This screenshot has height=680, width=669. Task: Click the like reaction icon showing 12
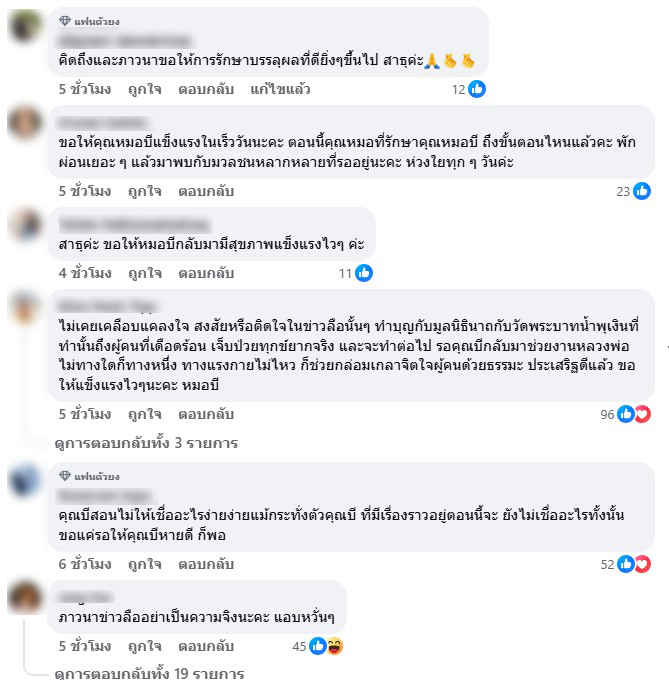coord(477,89)
